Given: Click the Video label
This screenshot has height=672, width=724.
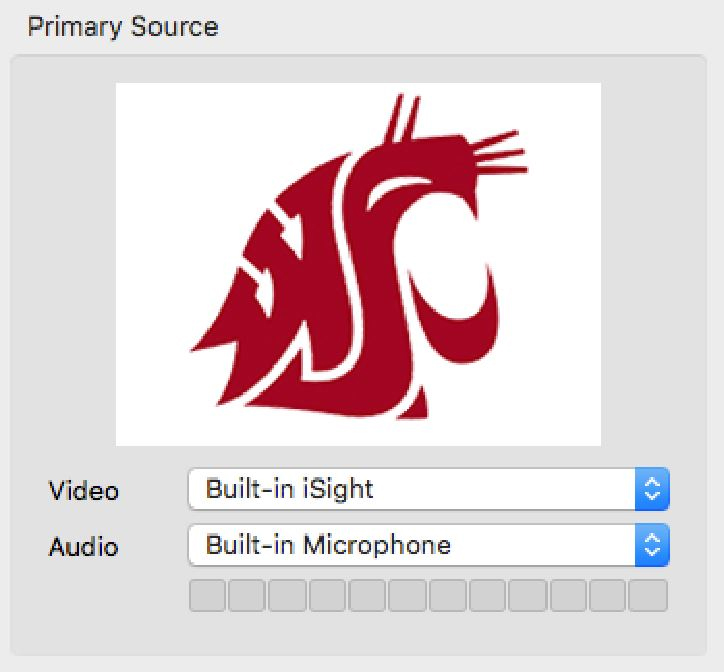Looking at the screenshot, I should (x=84, y=490).
